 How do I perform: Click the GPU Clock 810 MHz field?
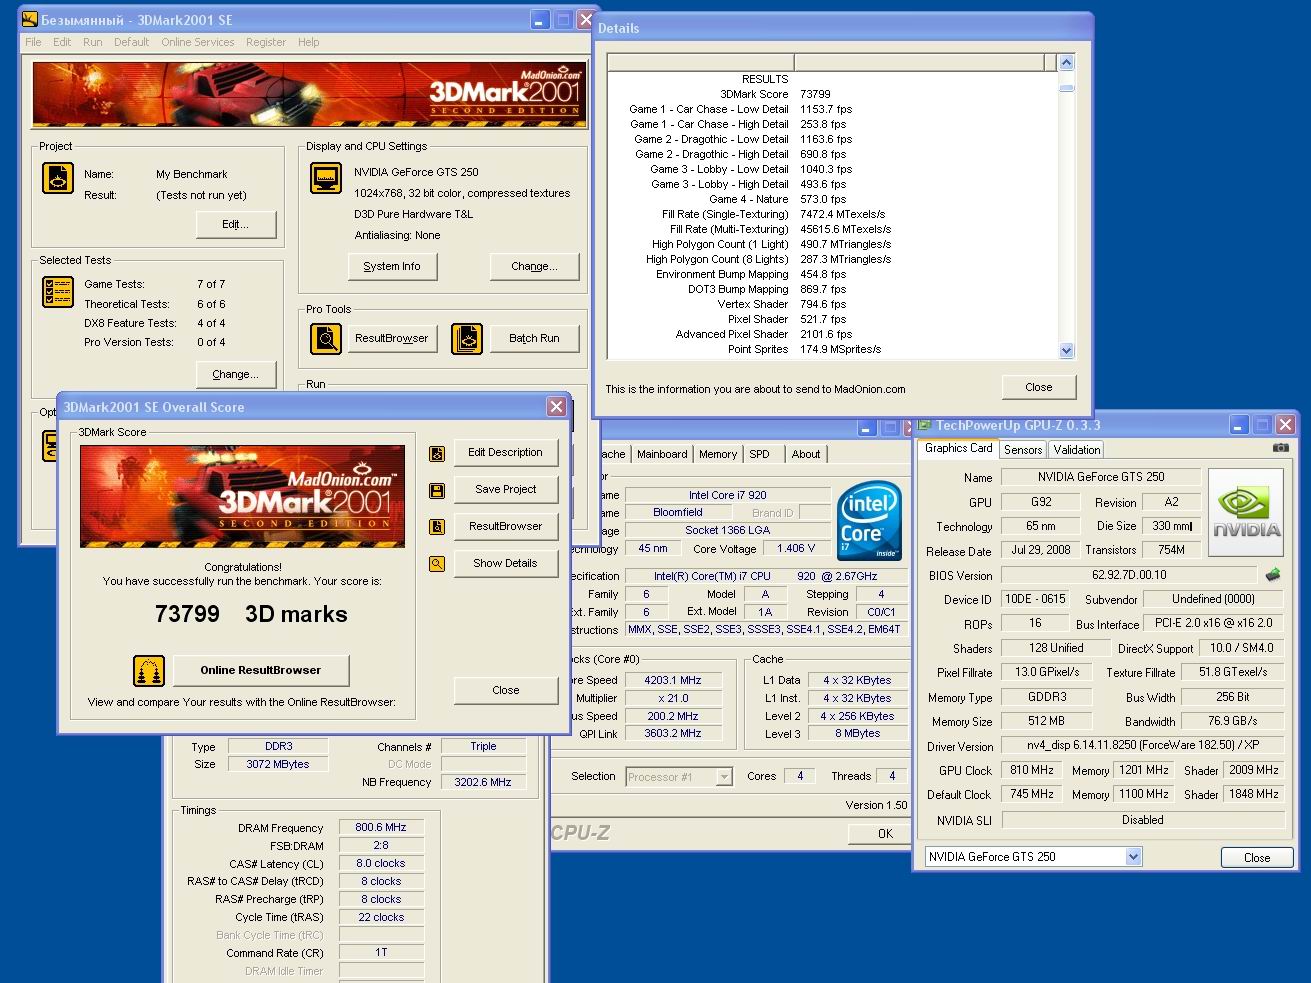tap(1031, 770)
